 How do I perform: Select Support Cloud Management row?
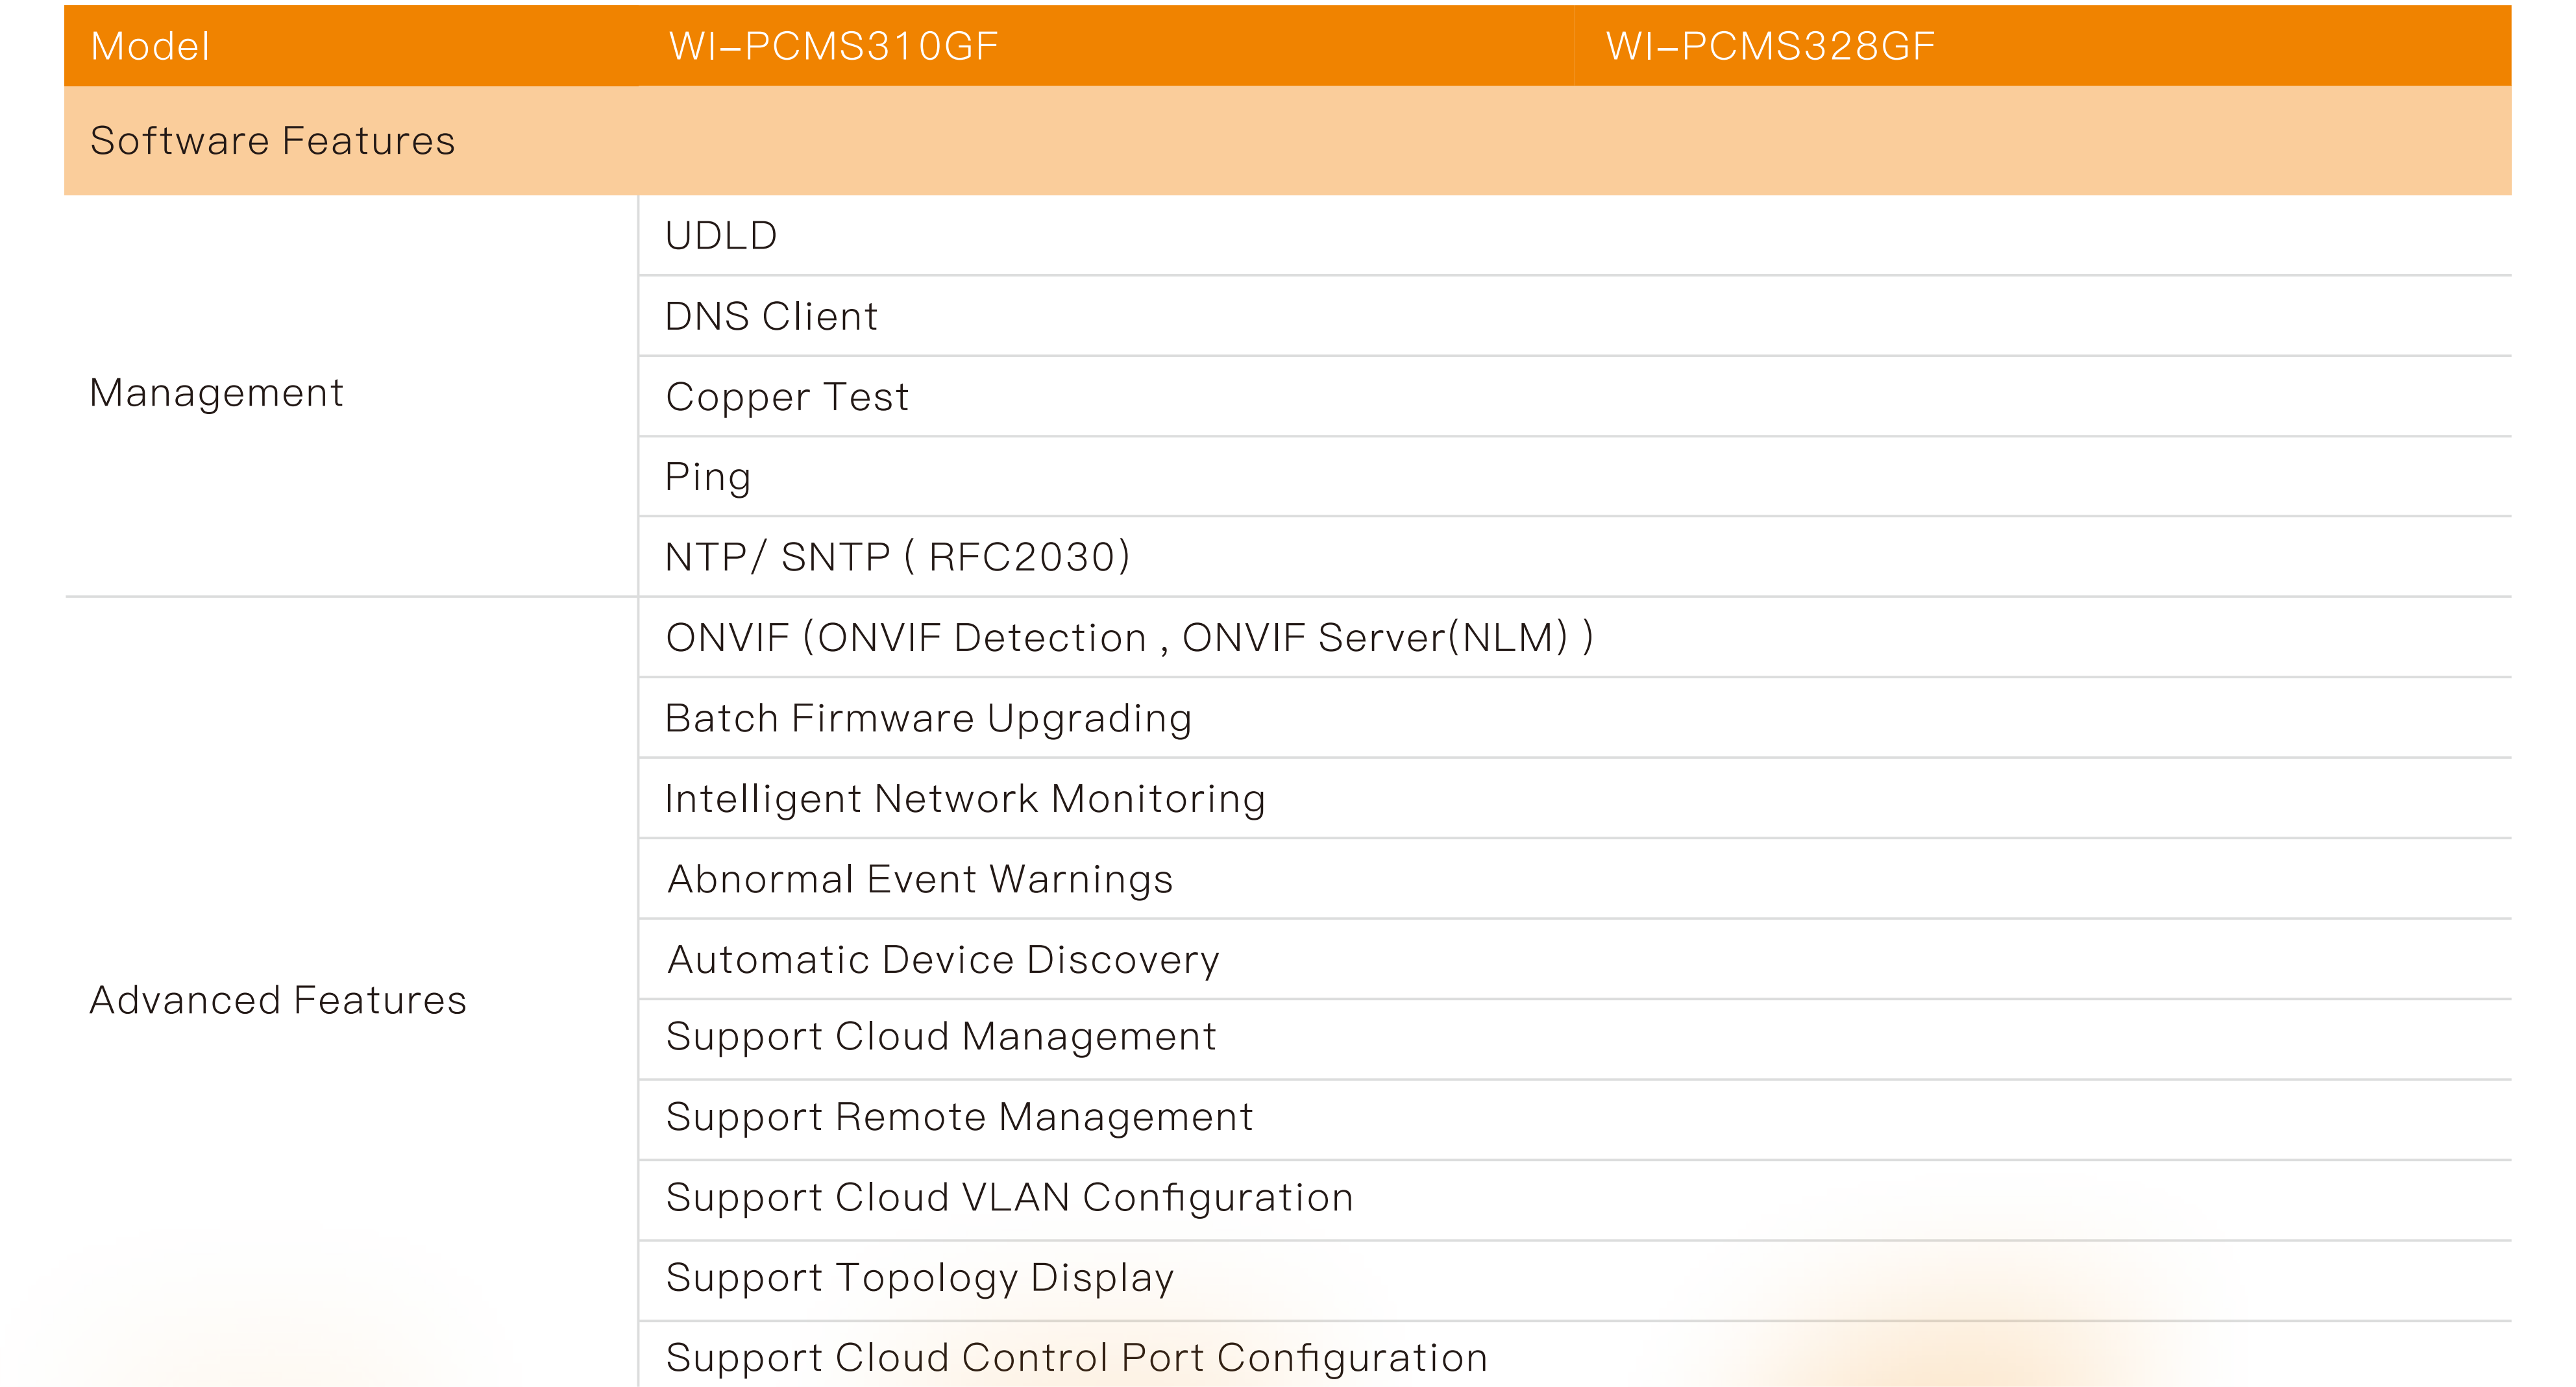pyautogui.click(x=941, y=1036)
